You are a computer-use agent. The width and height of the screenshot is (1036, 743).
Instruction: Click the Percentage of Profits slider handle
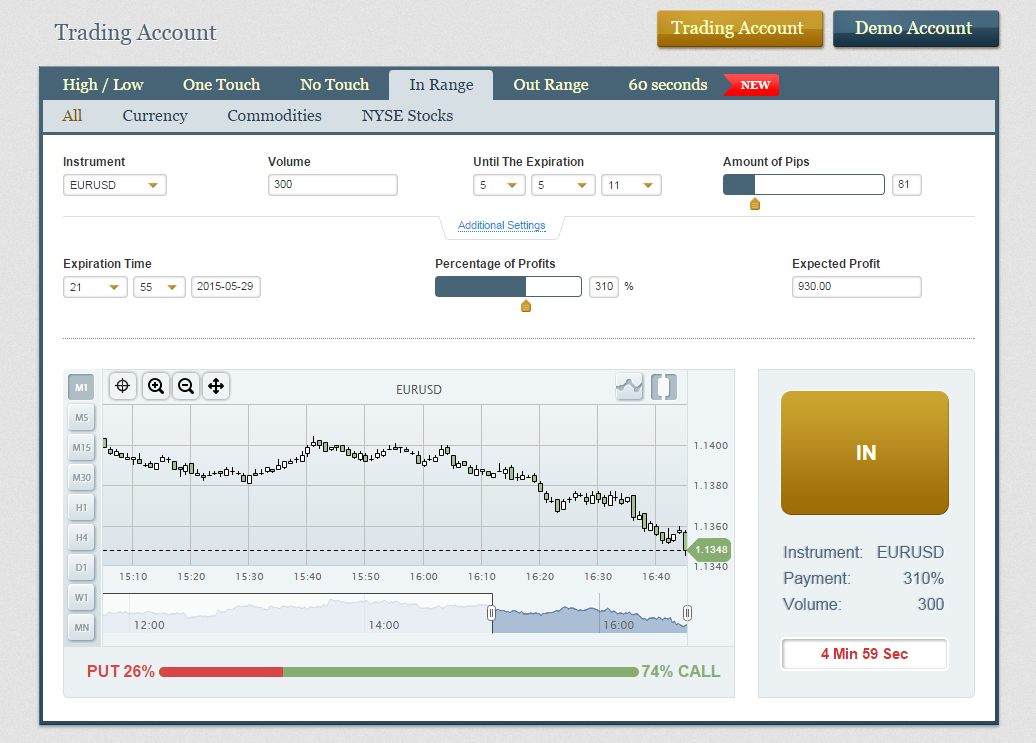526,306
